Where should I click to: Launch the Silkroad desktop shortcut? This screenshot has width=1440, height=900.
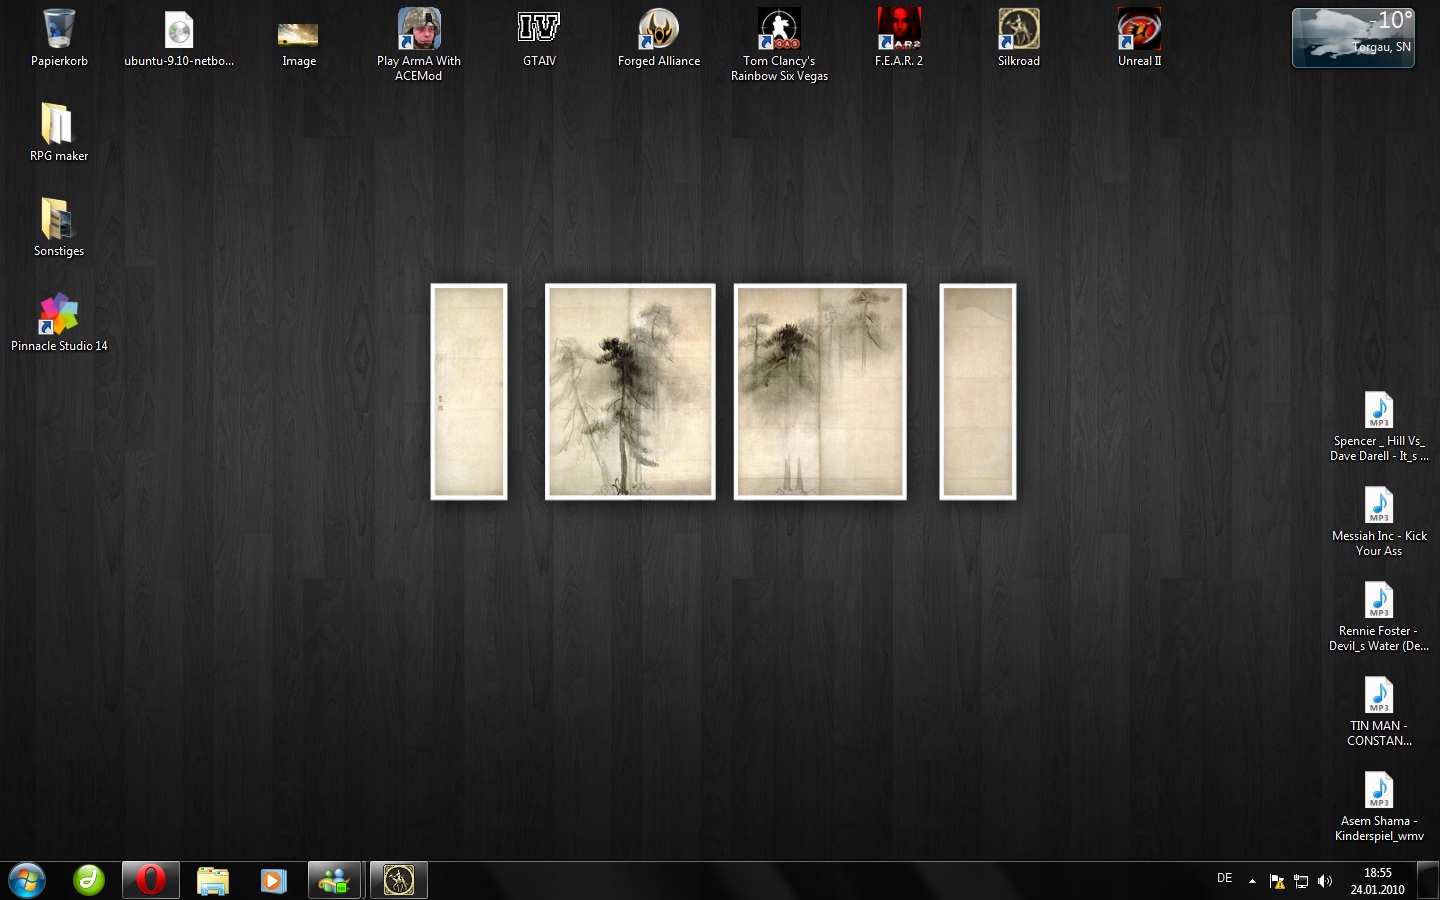[1019, 38]
